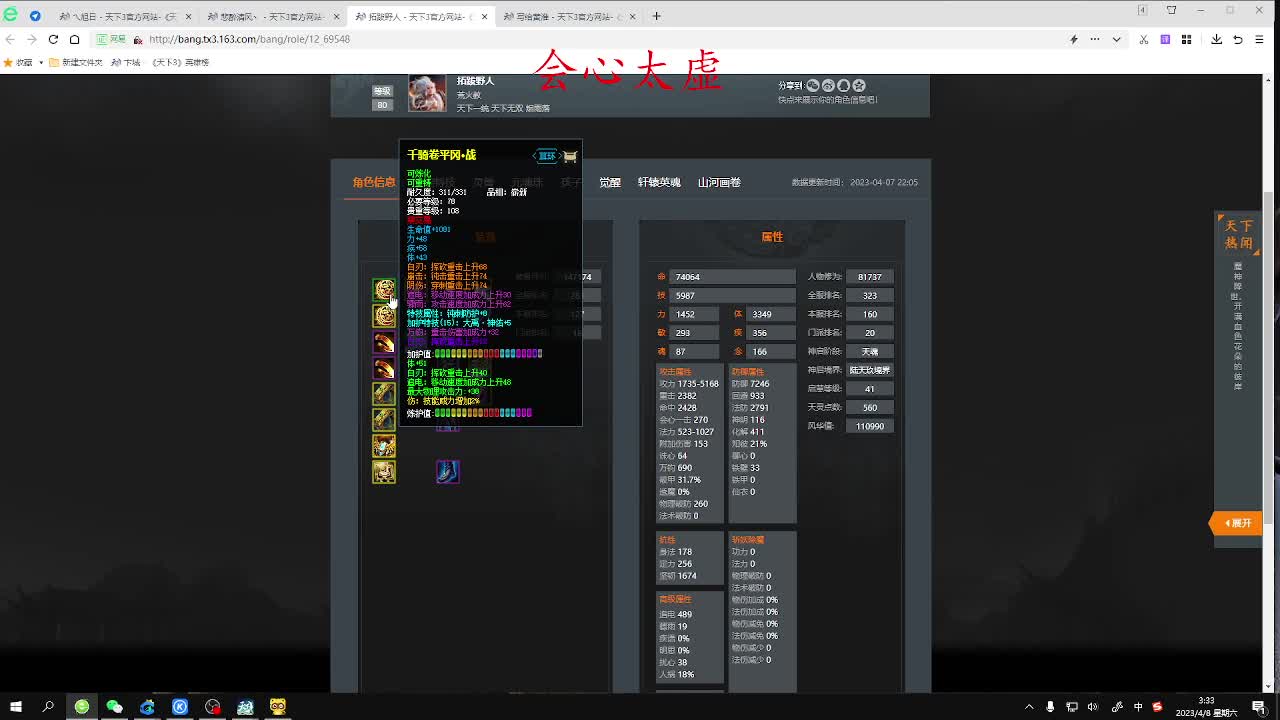Click the last share icon next to 分享到
This screenshot has height=720, width=1280.
click(x=859, y=86)
